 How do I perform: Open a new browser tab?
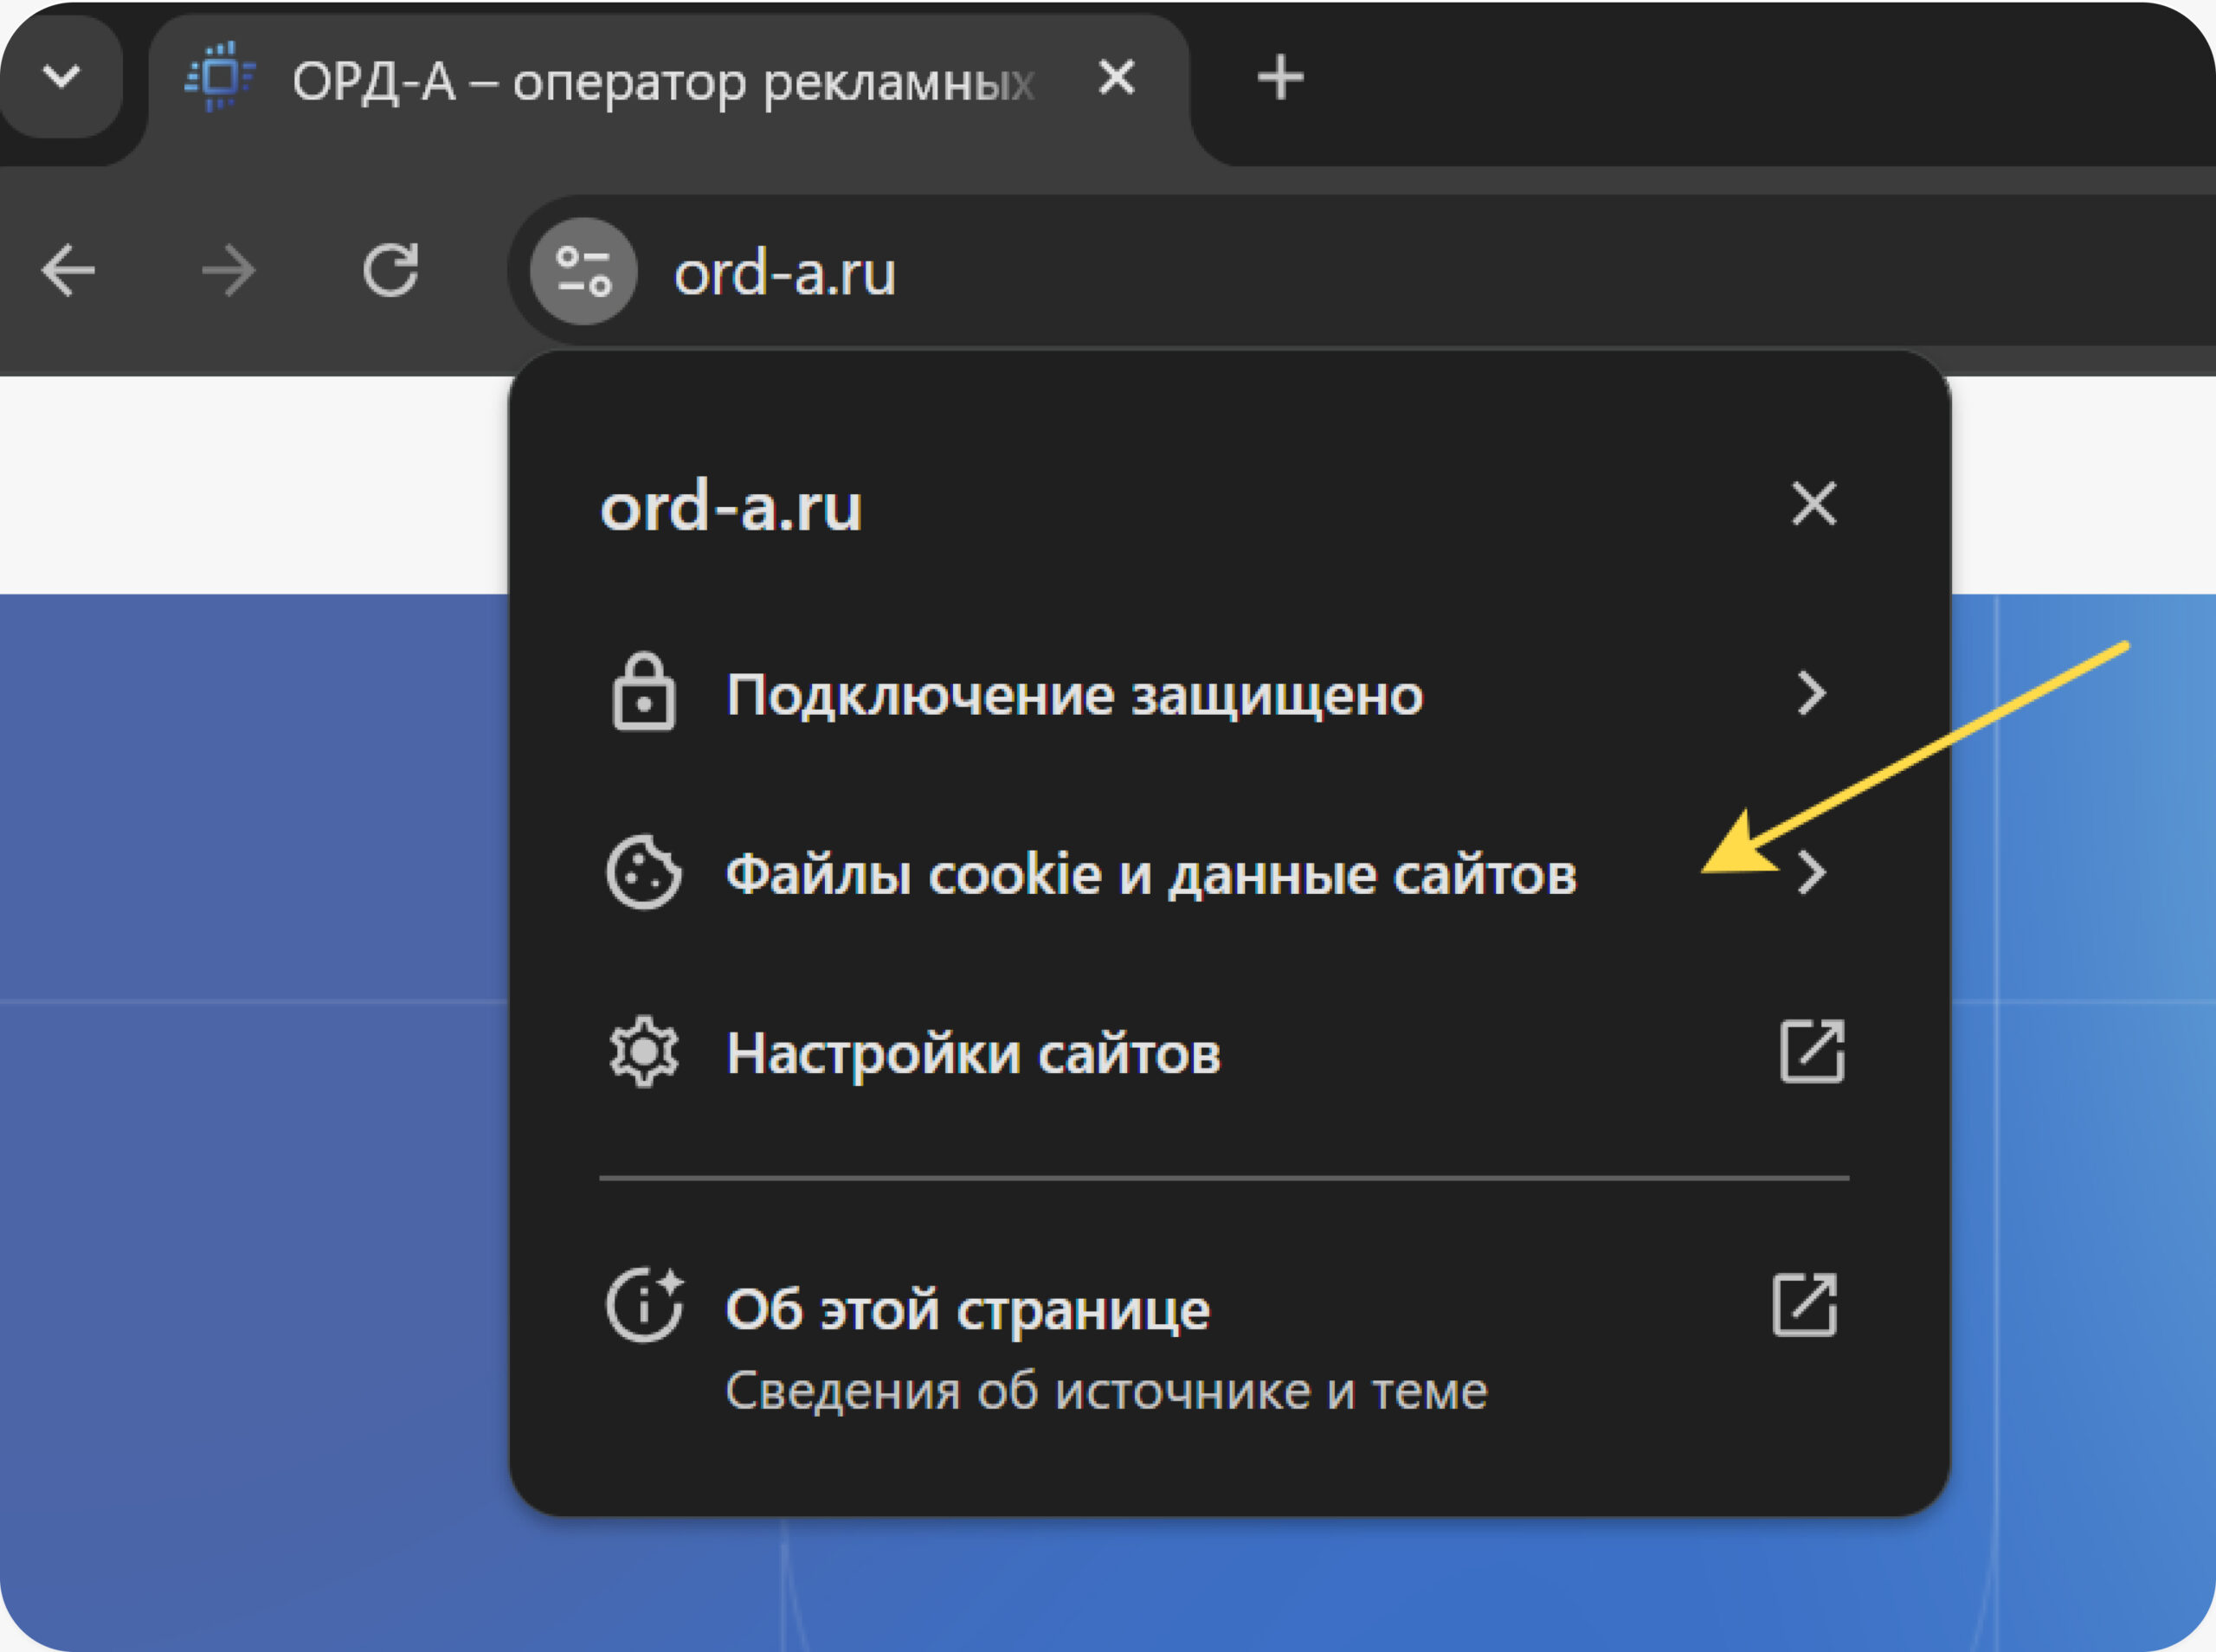coord(1280,77)
